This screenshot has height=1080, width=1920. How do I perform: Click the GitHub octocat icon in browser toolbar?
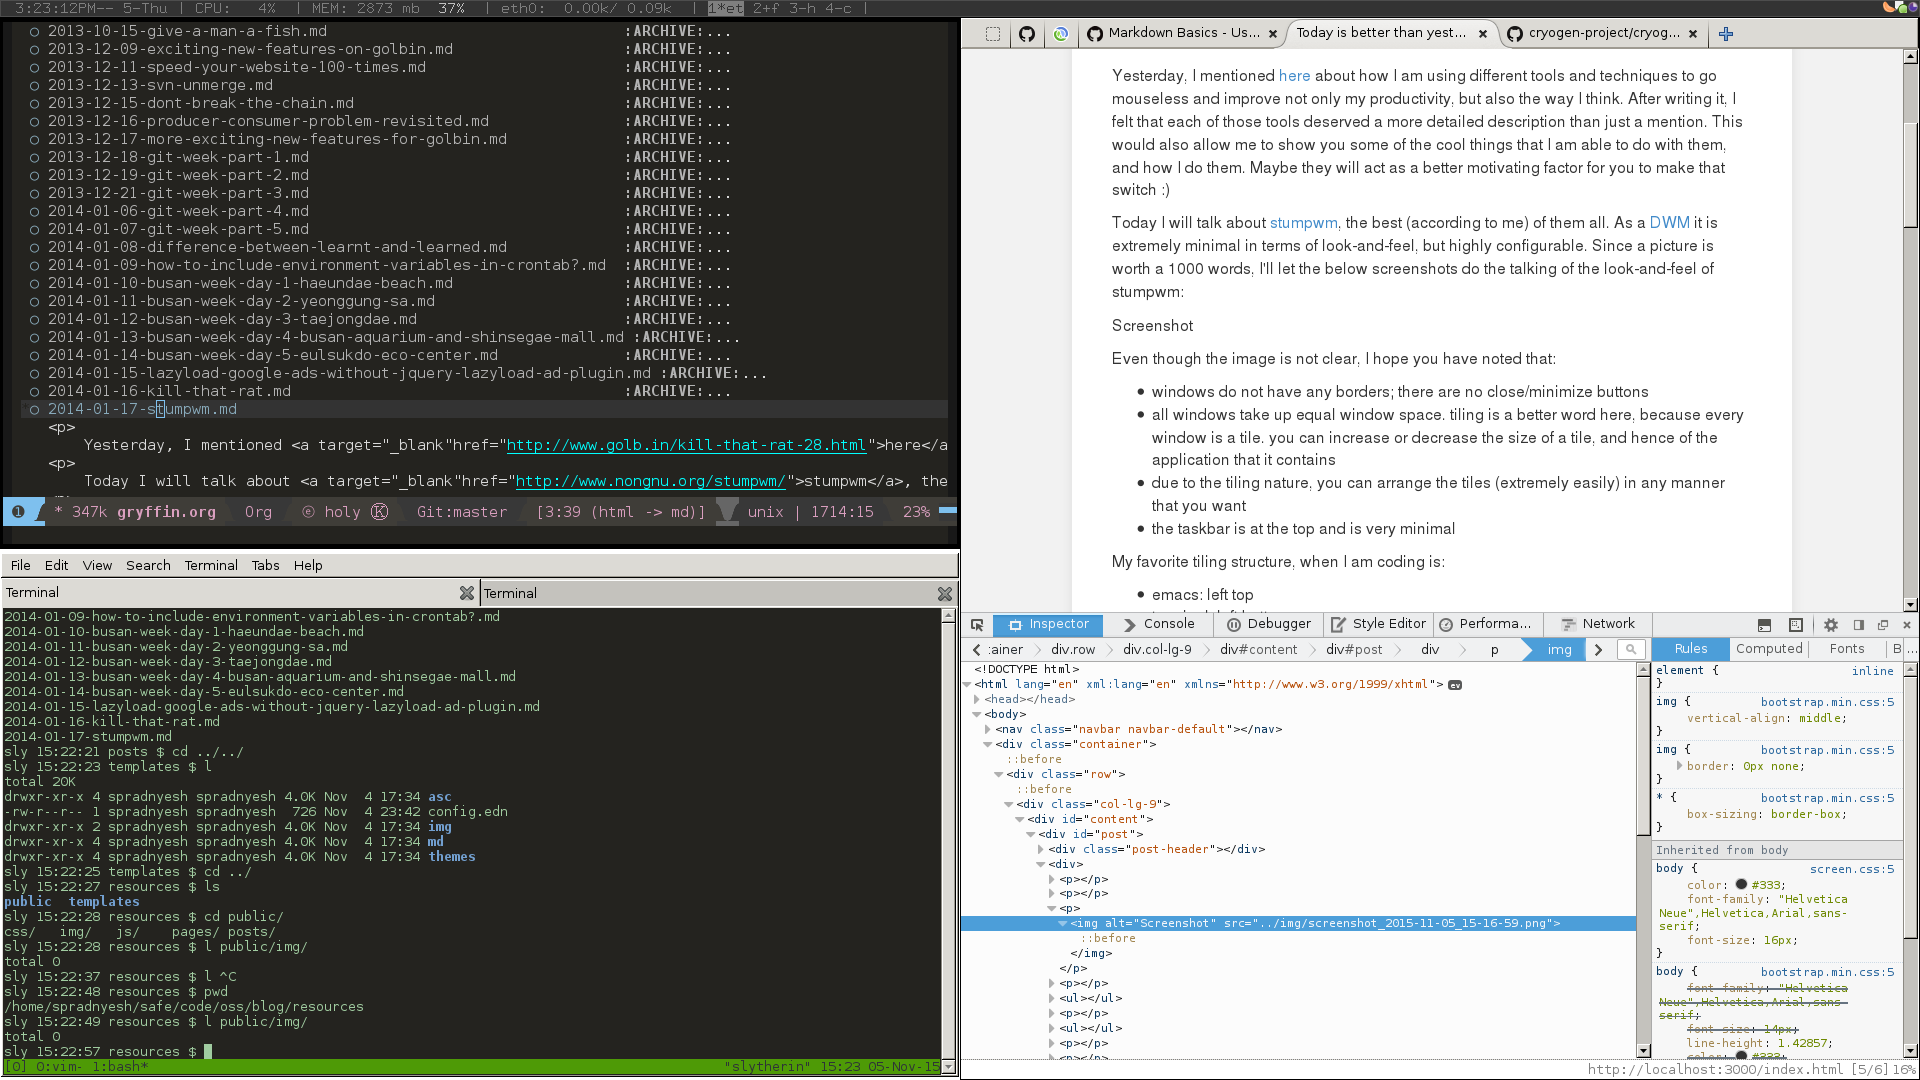(x=1027, y=33)
